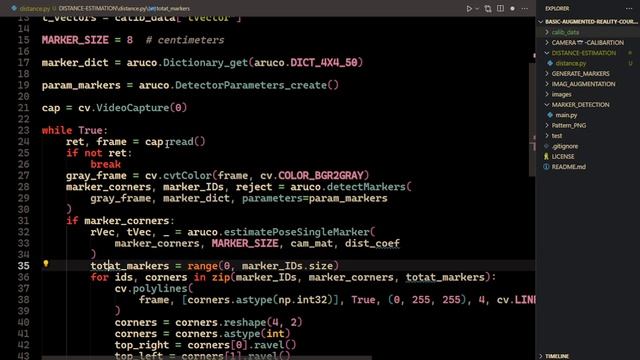Click the horizontal editor scrollbar
The image size is (640, 360).
tap(207, 358)
